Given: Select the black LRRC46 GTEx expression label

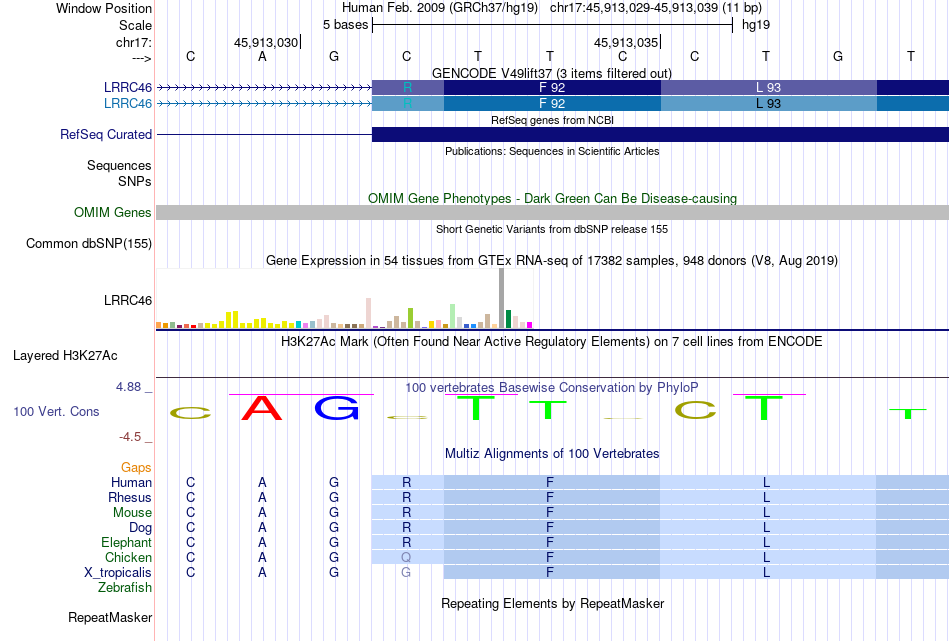Looking at the screenshot, I should pyautogui.click(x=127, y=301).
